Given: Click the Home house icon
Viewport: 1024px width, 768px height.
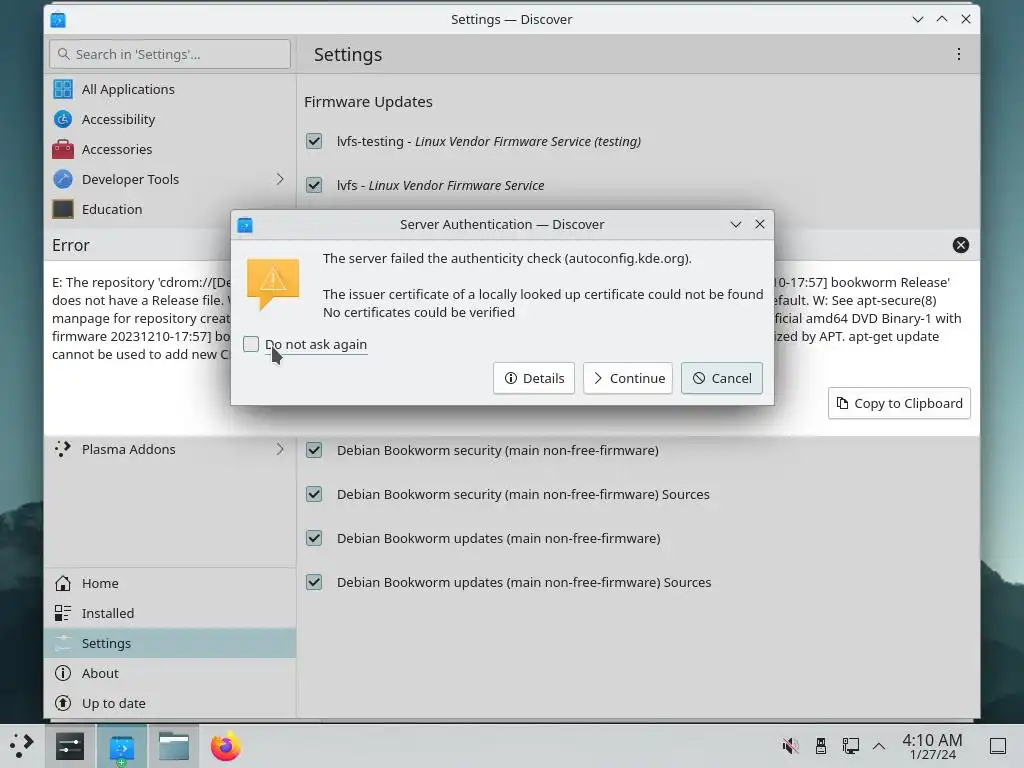Looking at the screenshot, I should tap(63, 583).
